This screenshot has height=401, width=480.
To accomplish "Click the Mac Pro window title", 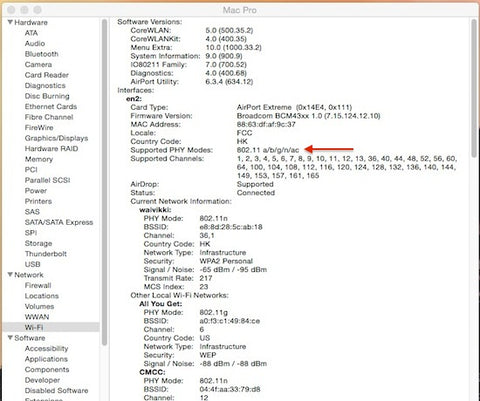I will point(240,10).
